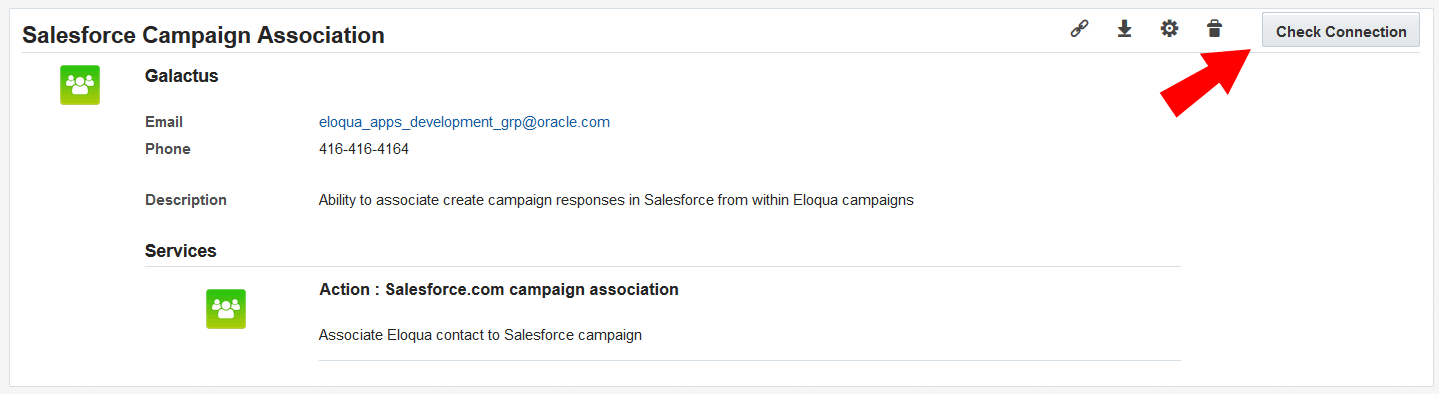Viewport: 1439px width, 394px height.
Task: Click the chain link icon in the toolbar
Action: 1079,29
